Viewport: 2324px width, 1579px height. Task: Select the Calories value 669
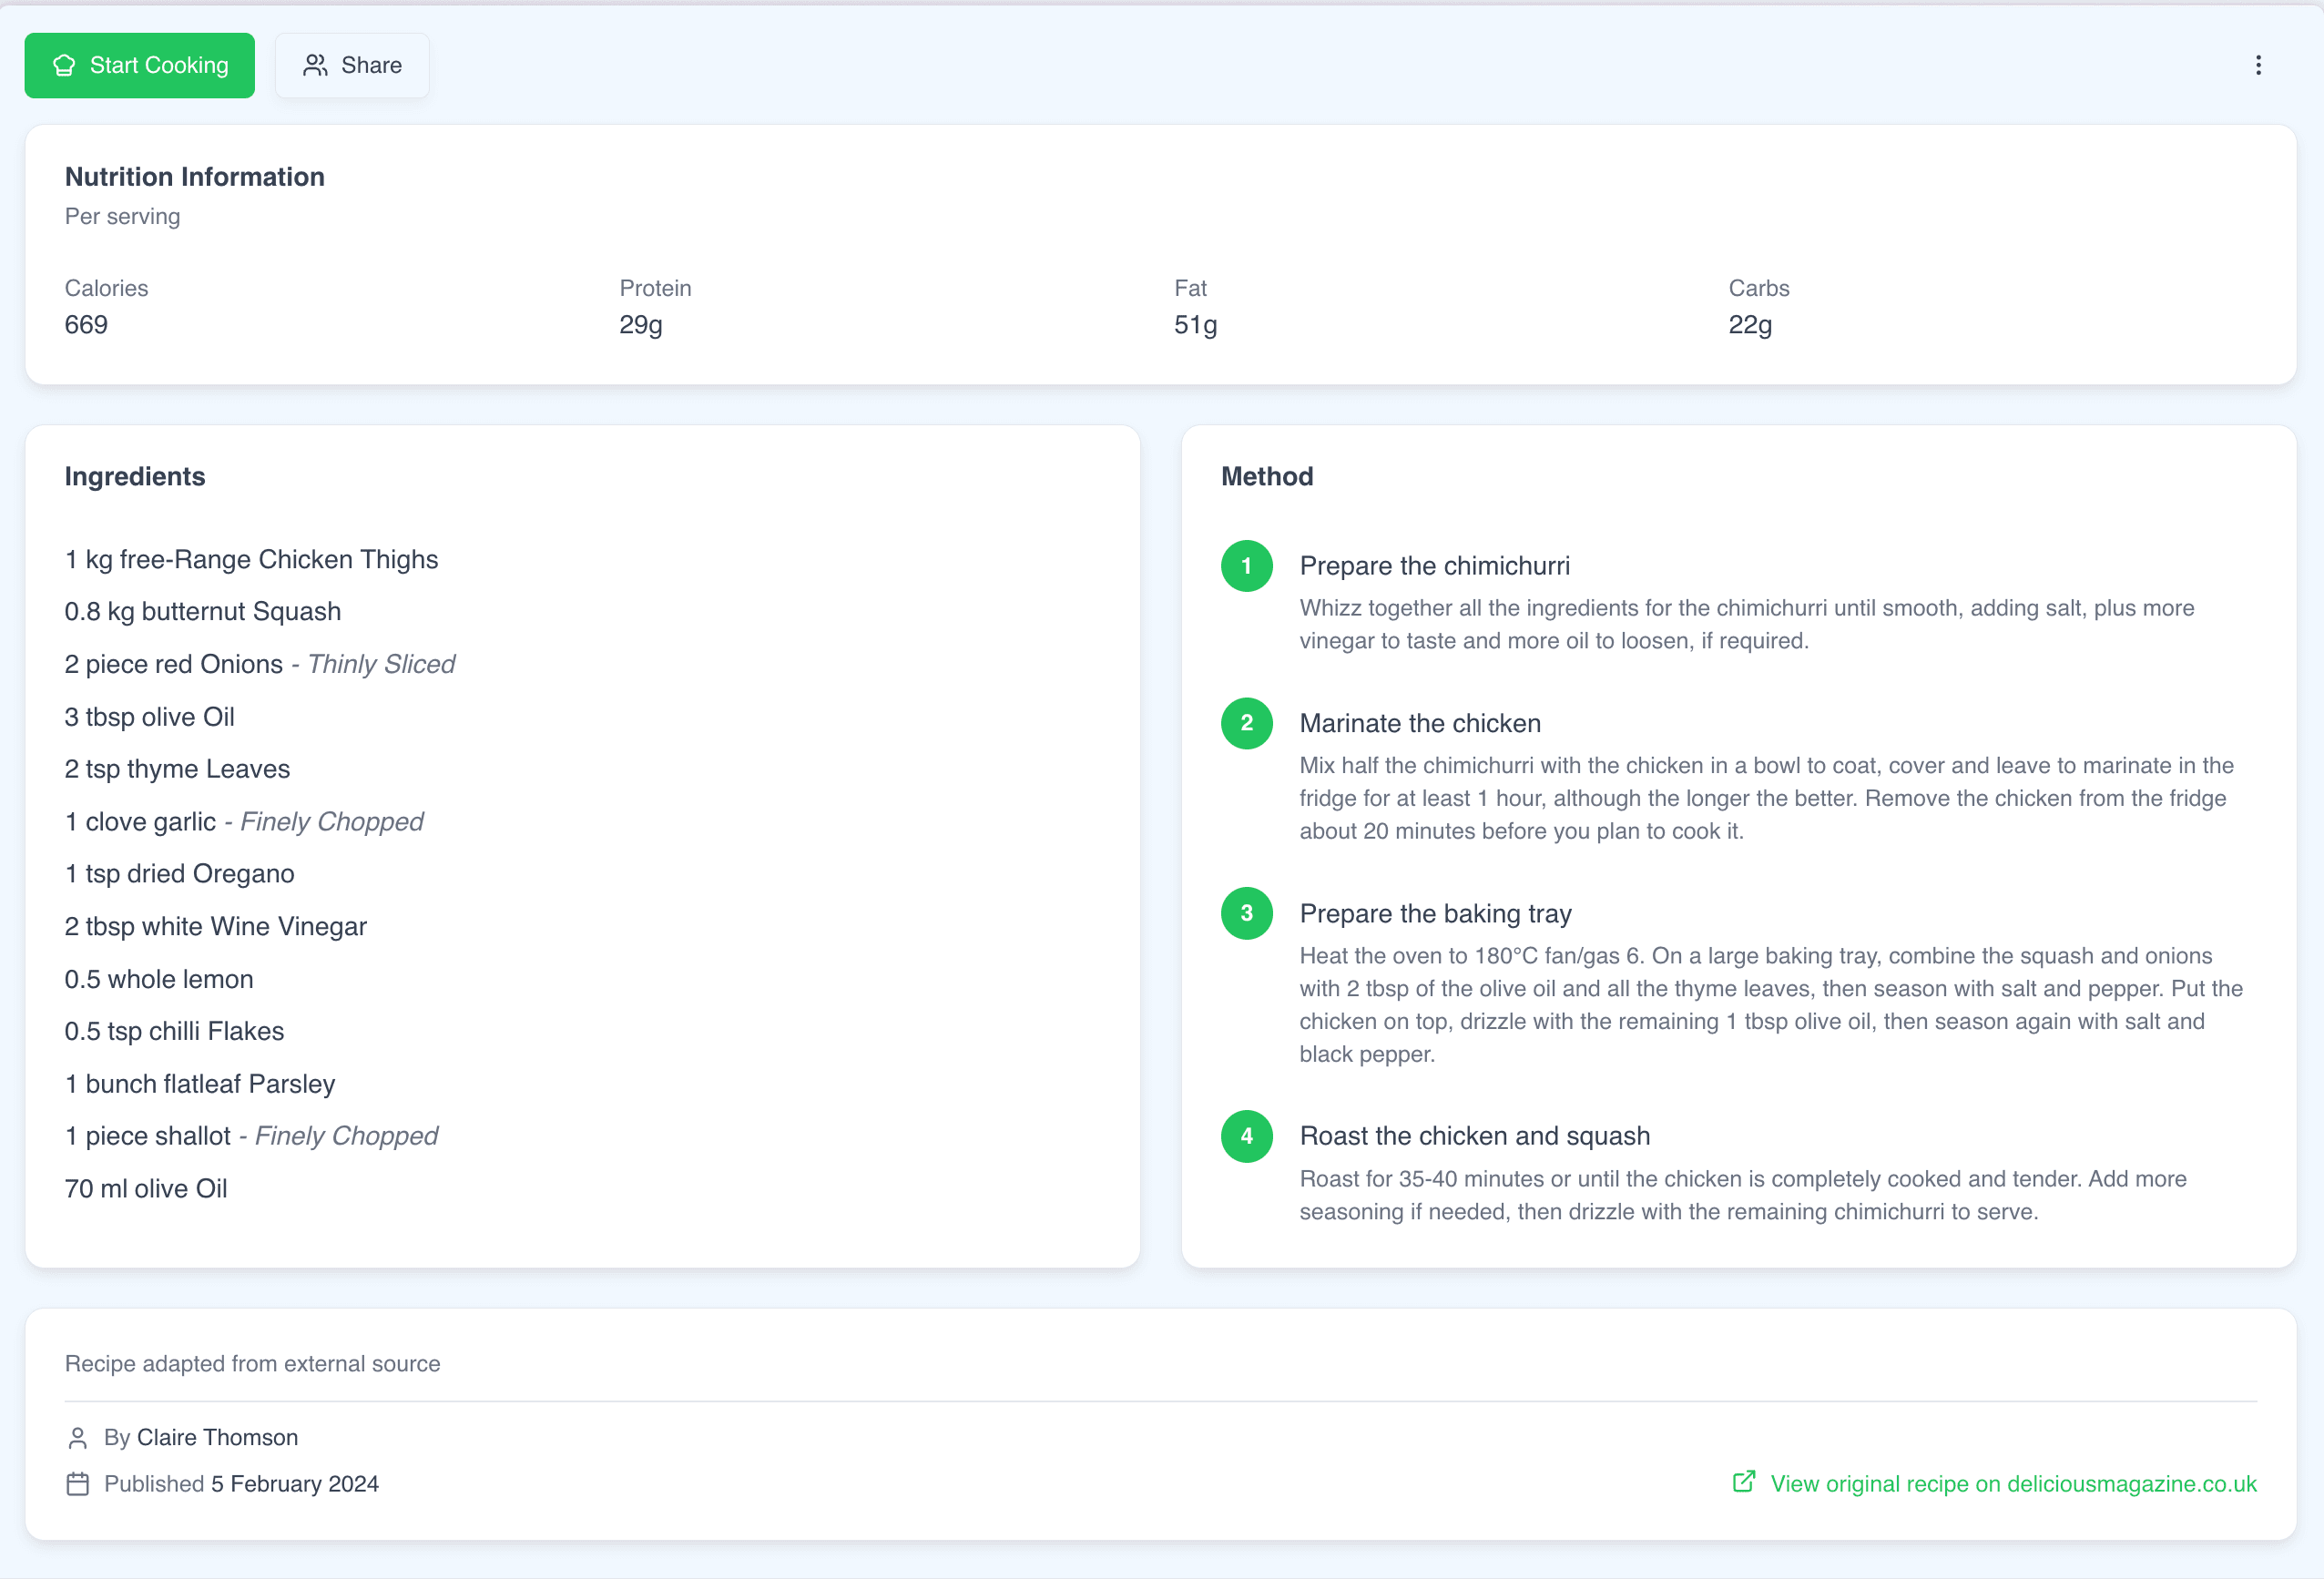point(86,324)
